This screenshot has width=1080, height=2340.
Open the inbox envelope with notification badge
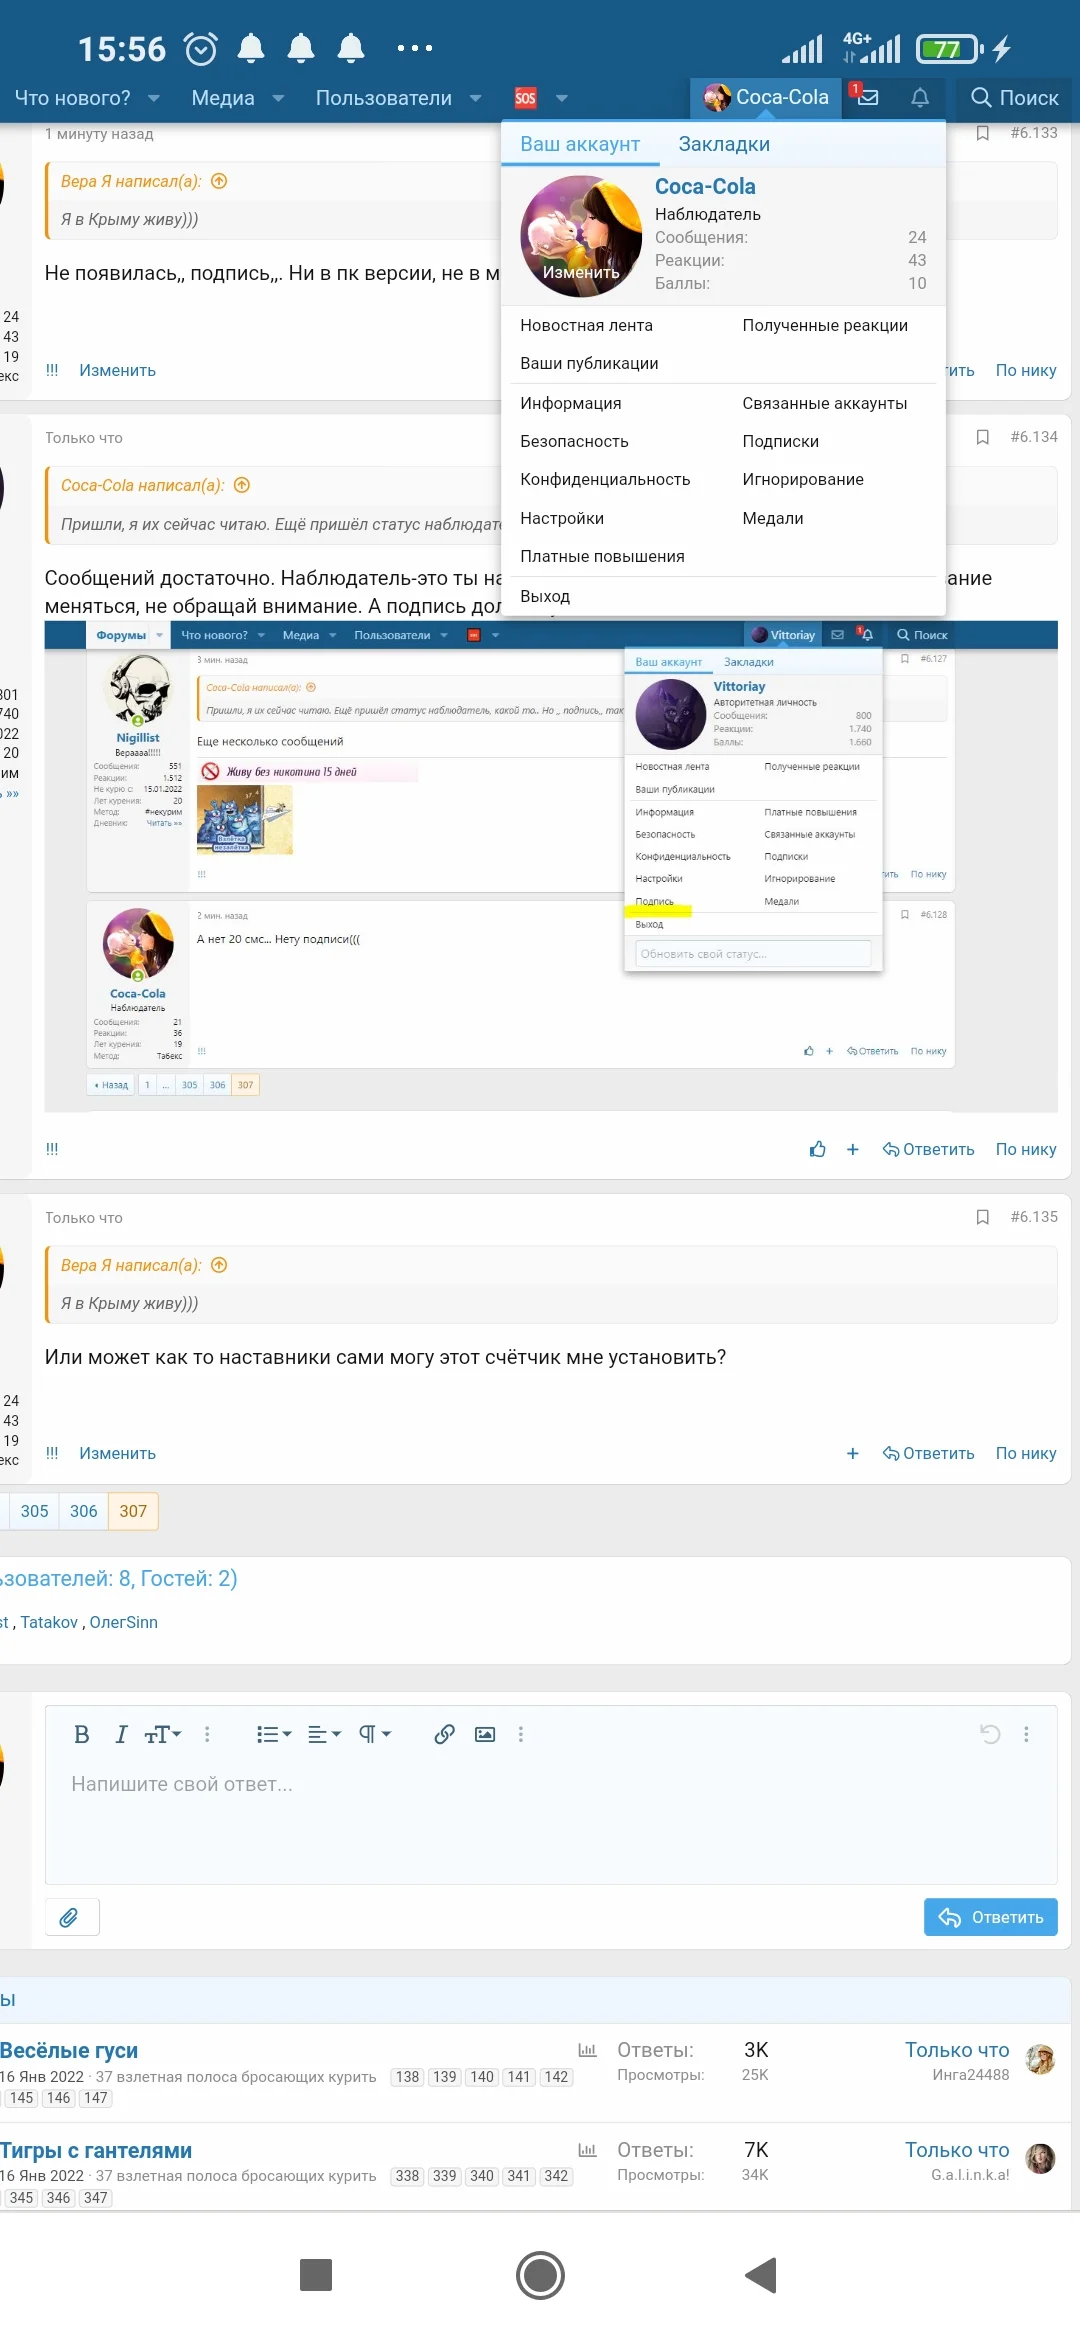pyautogui.click(x=866, y=97)
